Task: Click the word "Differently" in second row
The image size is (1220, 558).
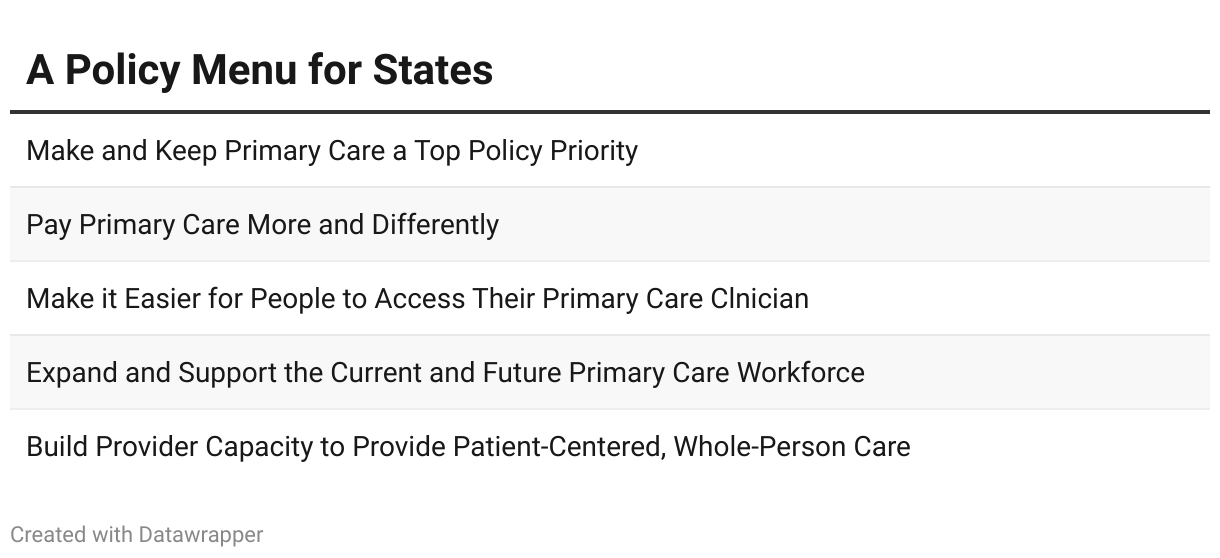Action: 435,225
